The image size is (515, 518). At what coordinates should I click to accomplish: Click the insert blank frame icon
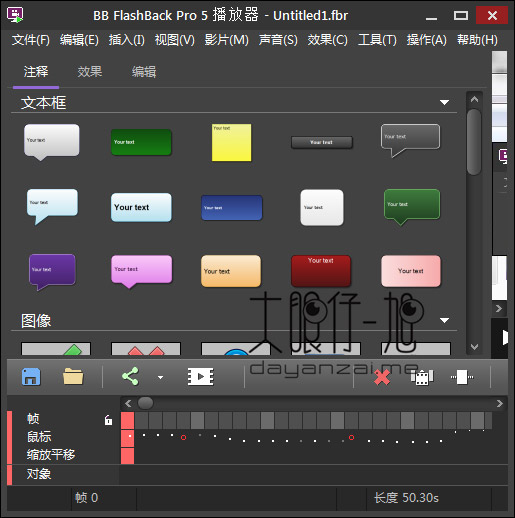(462, 377)
